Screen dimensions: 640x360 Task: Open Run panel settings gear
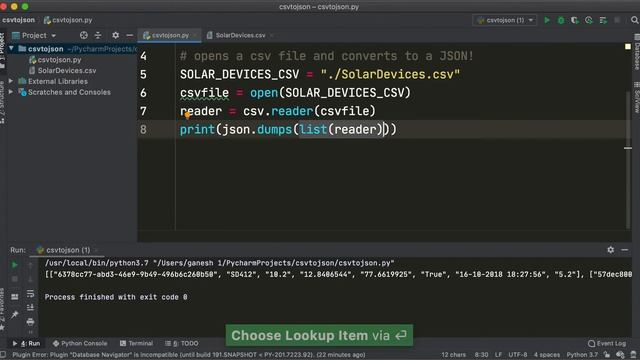pos(610,250)
